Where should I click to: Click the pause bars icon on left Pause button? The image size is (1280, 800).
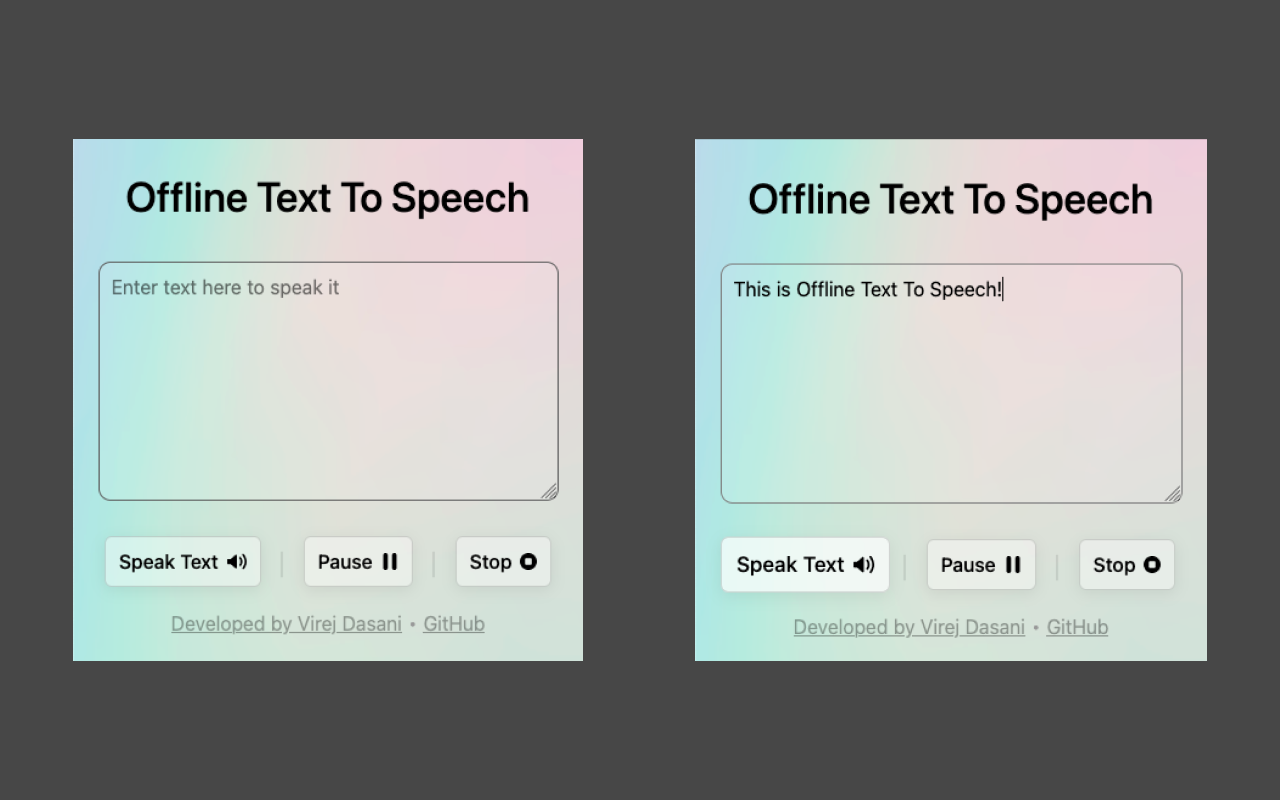point(390,562)
